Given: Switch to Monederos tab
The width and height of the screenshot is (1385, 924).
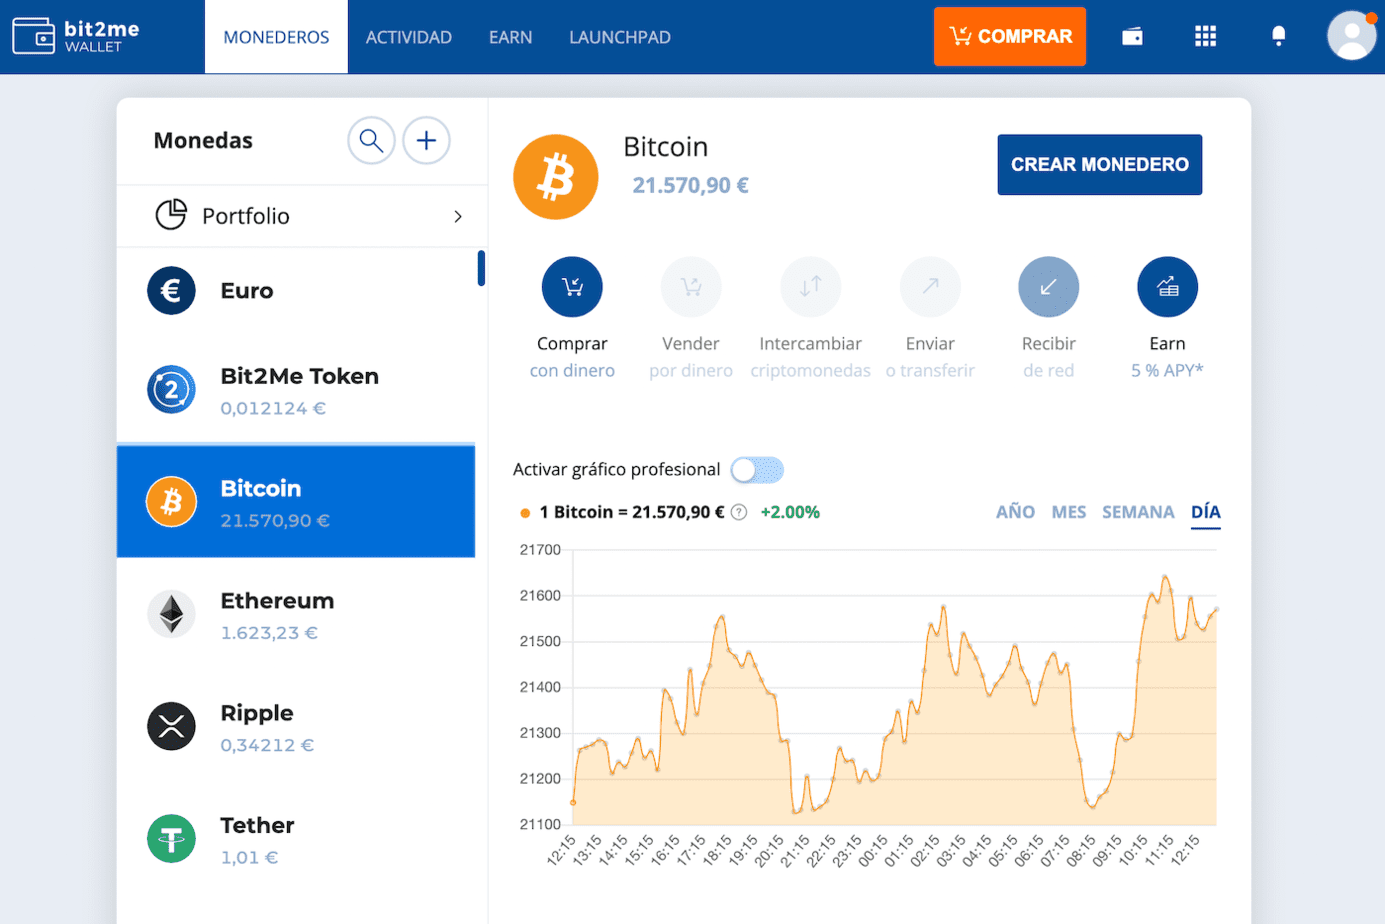Looking at the screenshot, I should (276, 37).
